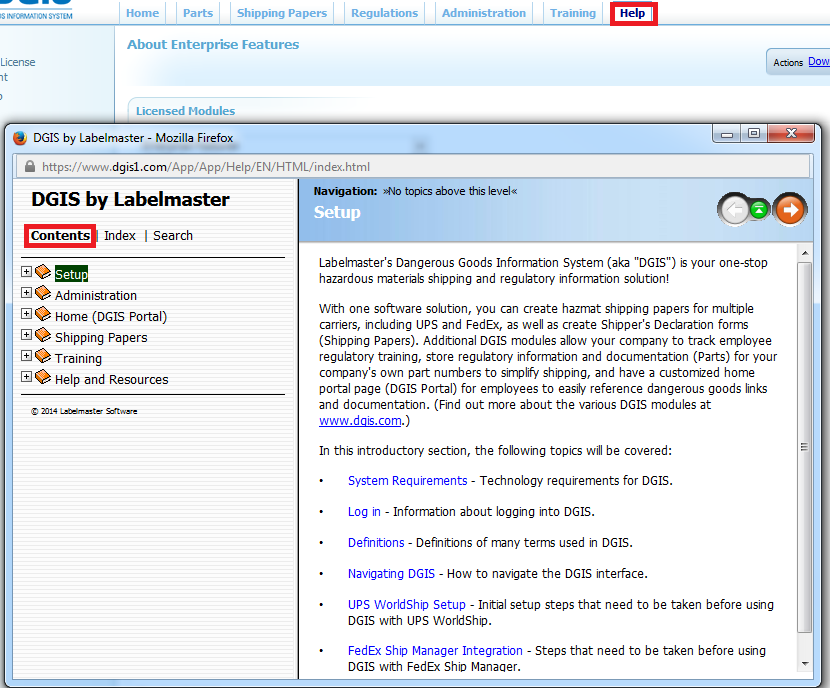The image size is (830, 688).
Task: Open the System Requirements link
Action: tap(407, 481)
